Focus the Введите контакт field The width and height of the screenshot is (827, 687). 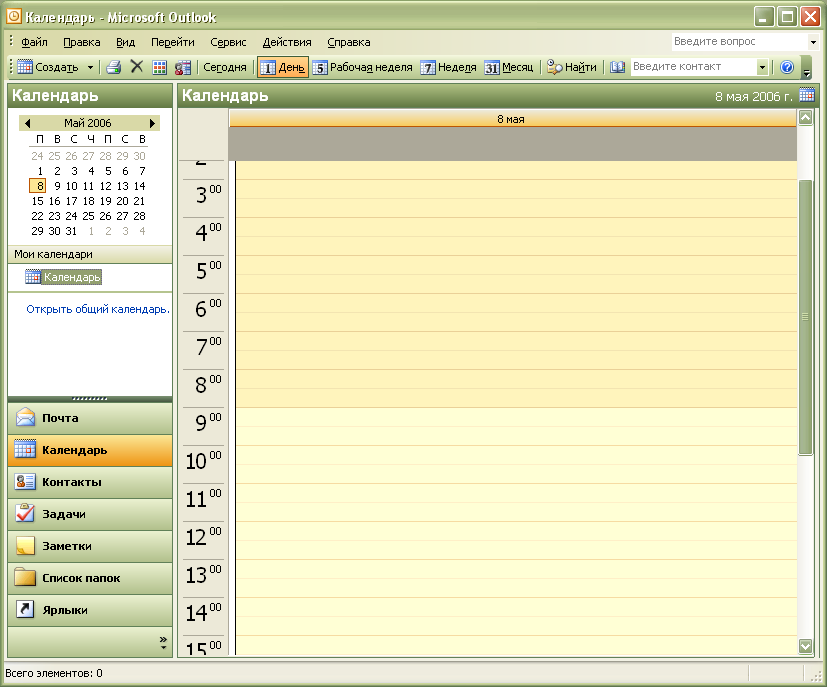click(694, 66)
